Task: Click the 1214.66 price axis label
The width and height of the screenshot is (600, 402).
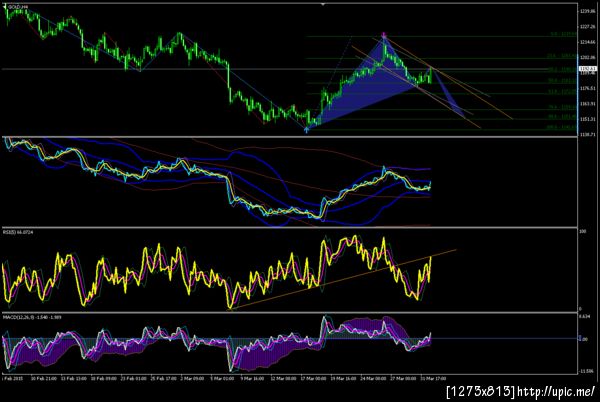Action: (587, 42)
